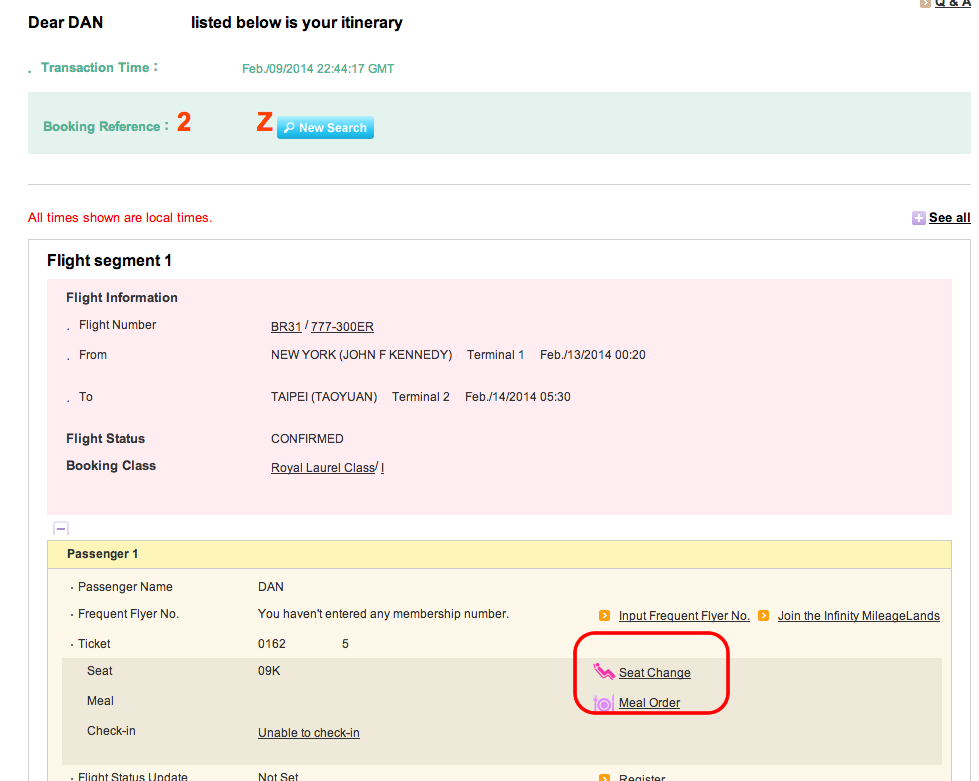
Task: Click orange arrow icon before Join the Infinity MileageLands
Action: tap(764, 616)
